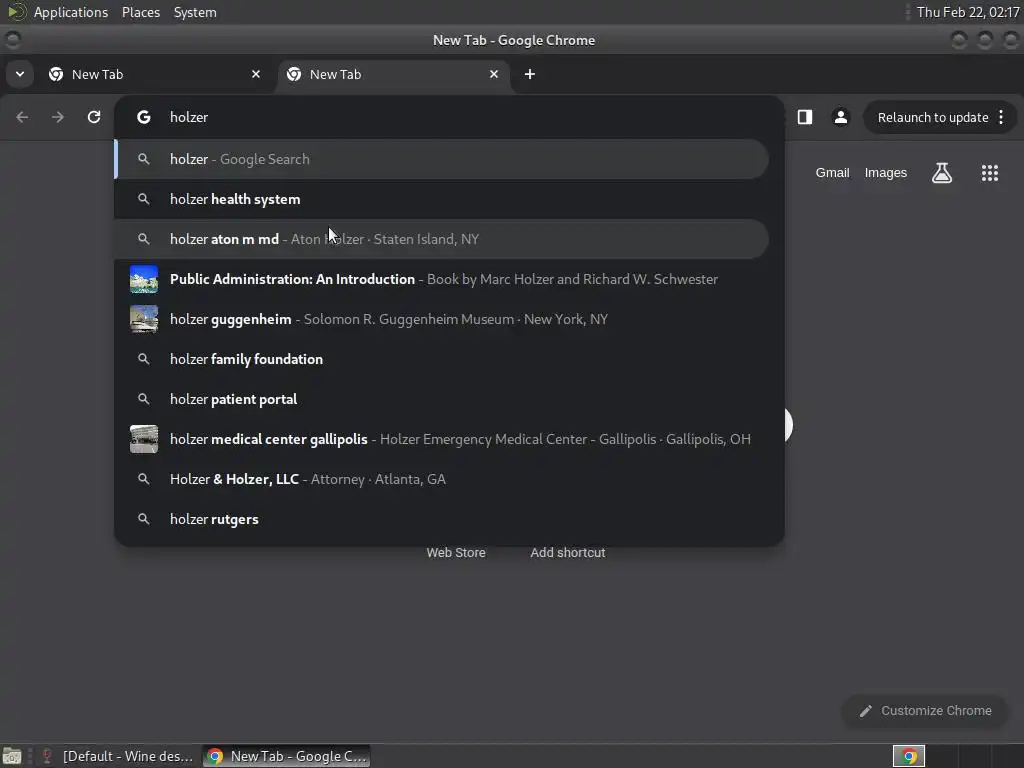Click the window menu button in title bar
This screenshot has height=768, width=1024.
(12, 40)
